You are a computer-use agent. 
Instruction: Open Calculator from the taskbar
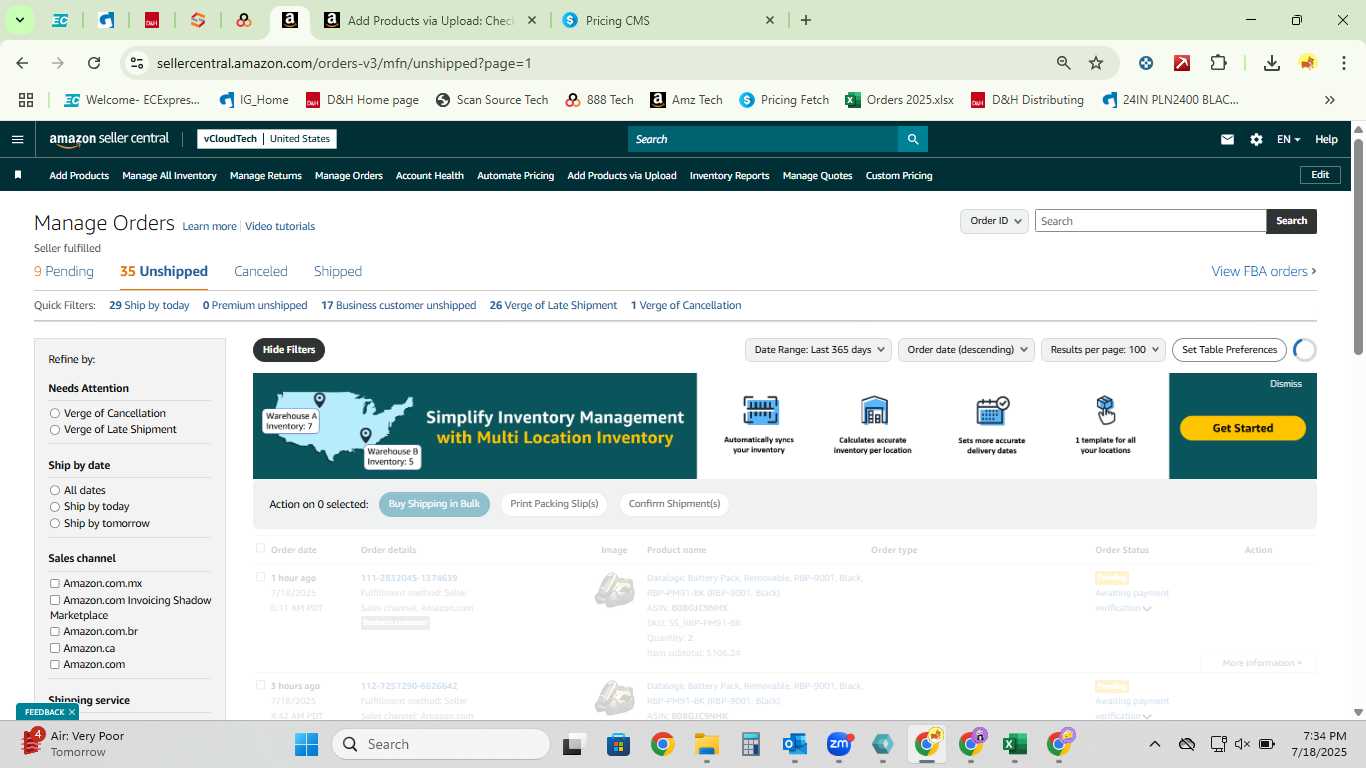751,744
